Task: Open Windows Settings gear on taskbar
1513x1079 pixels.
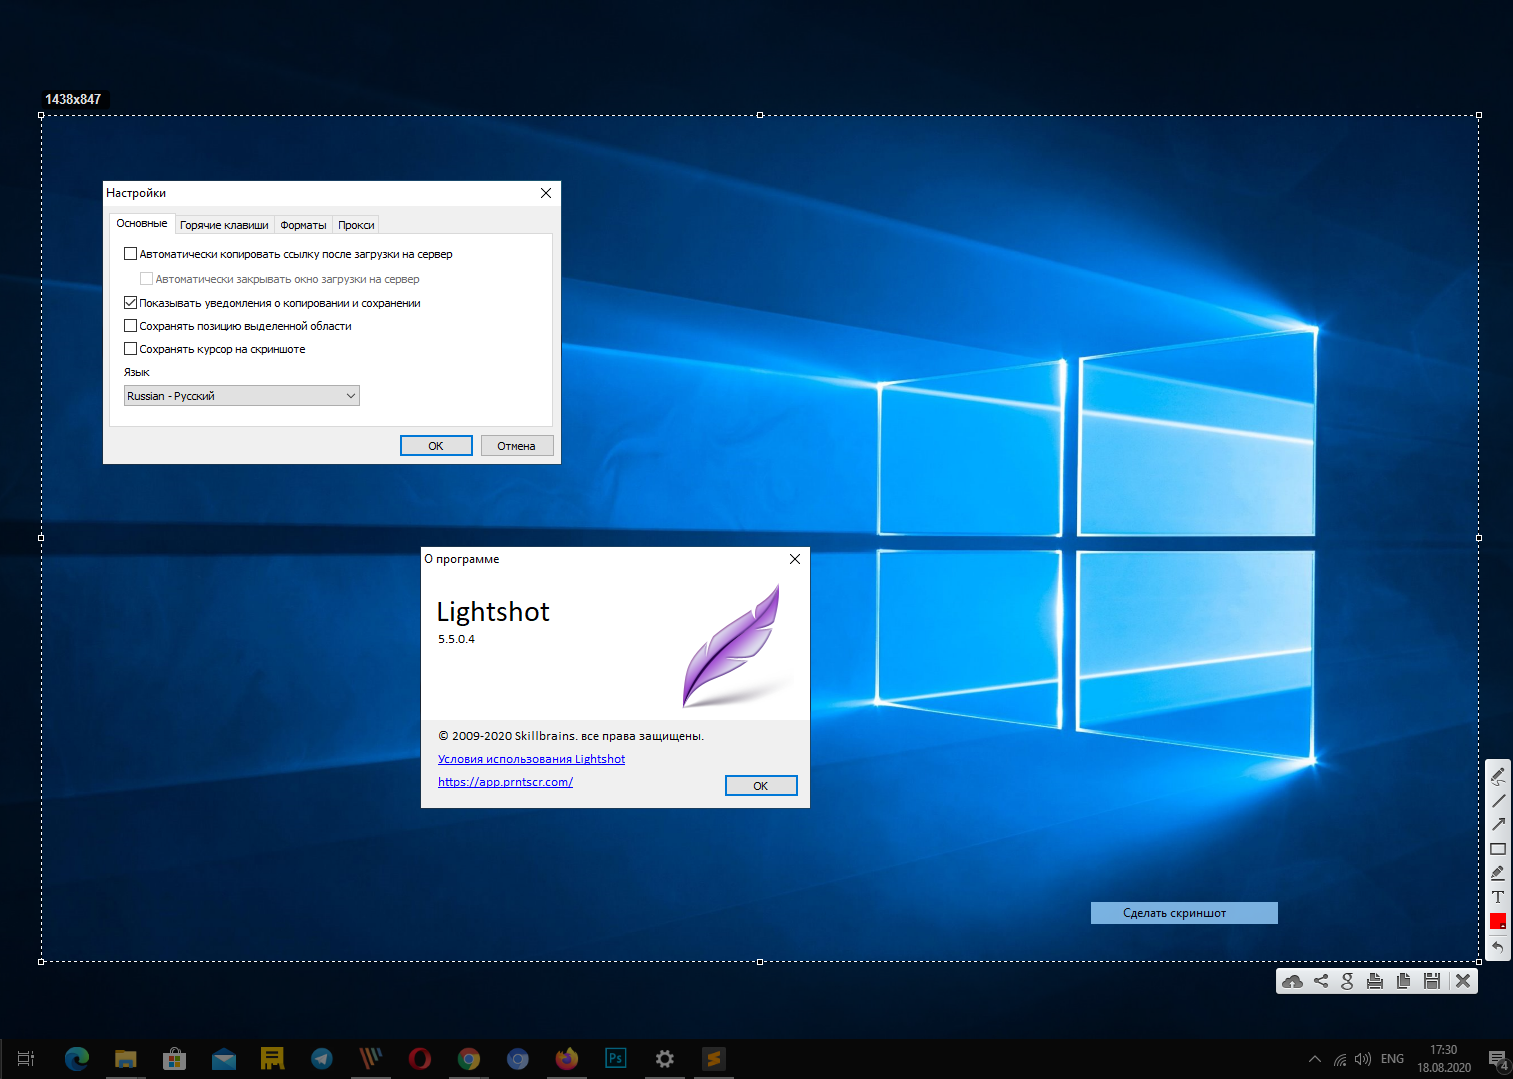Action: 665,1058
